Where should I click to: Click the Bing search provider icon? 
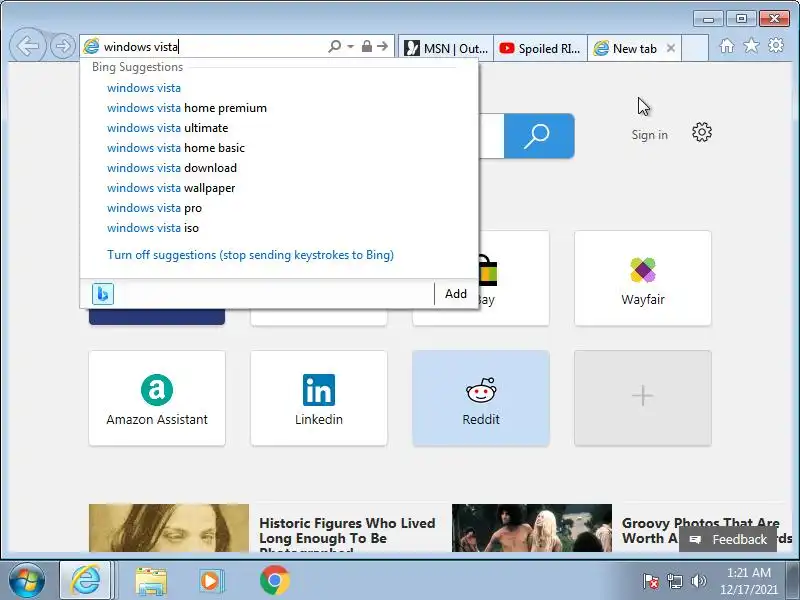click(103, 294)
